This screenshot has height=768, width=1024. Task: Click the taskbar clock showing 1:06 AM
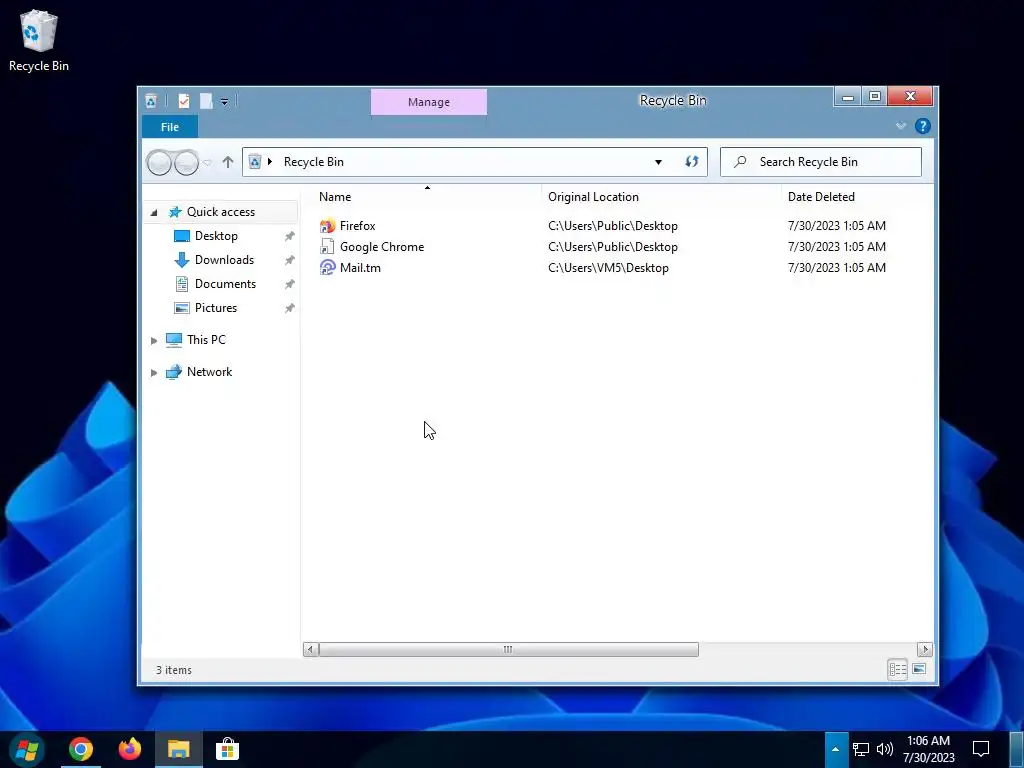click(x=929, y=749)
